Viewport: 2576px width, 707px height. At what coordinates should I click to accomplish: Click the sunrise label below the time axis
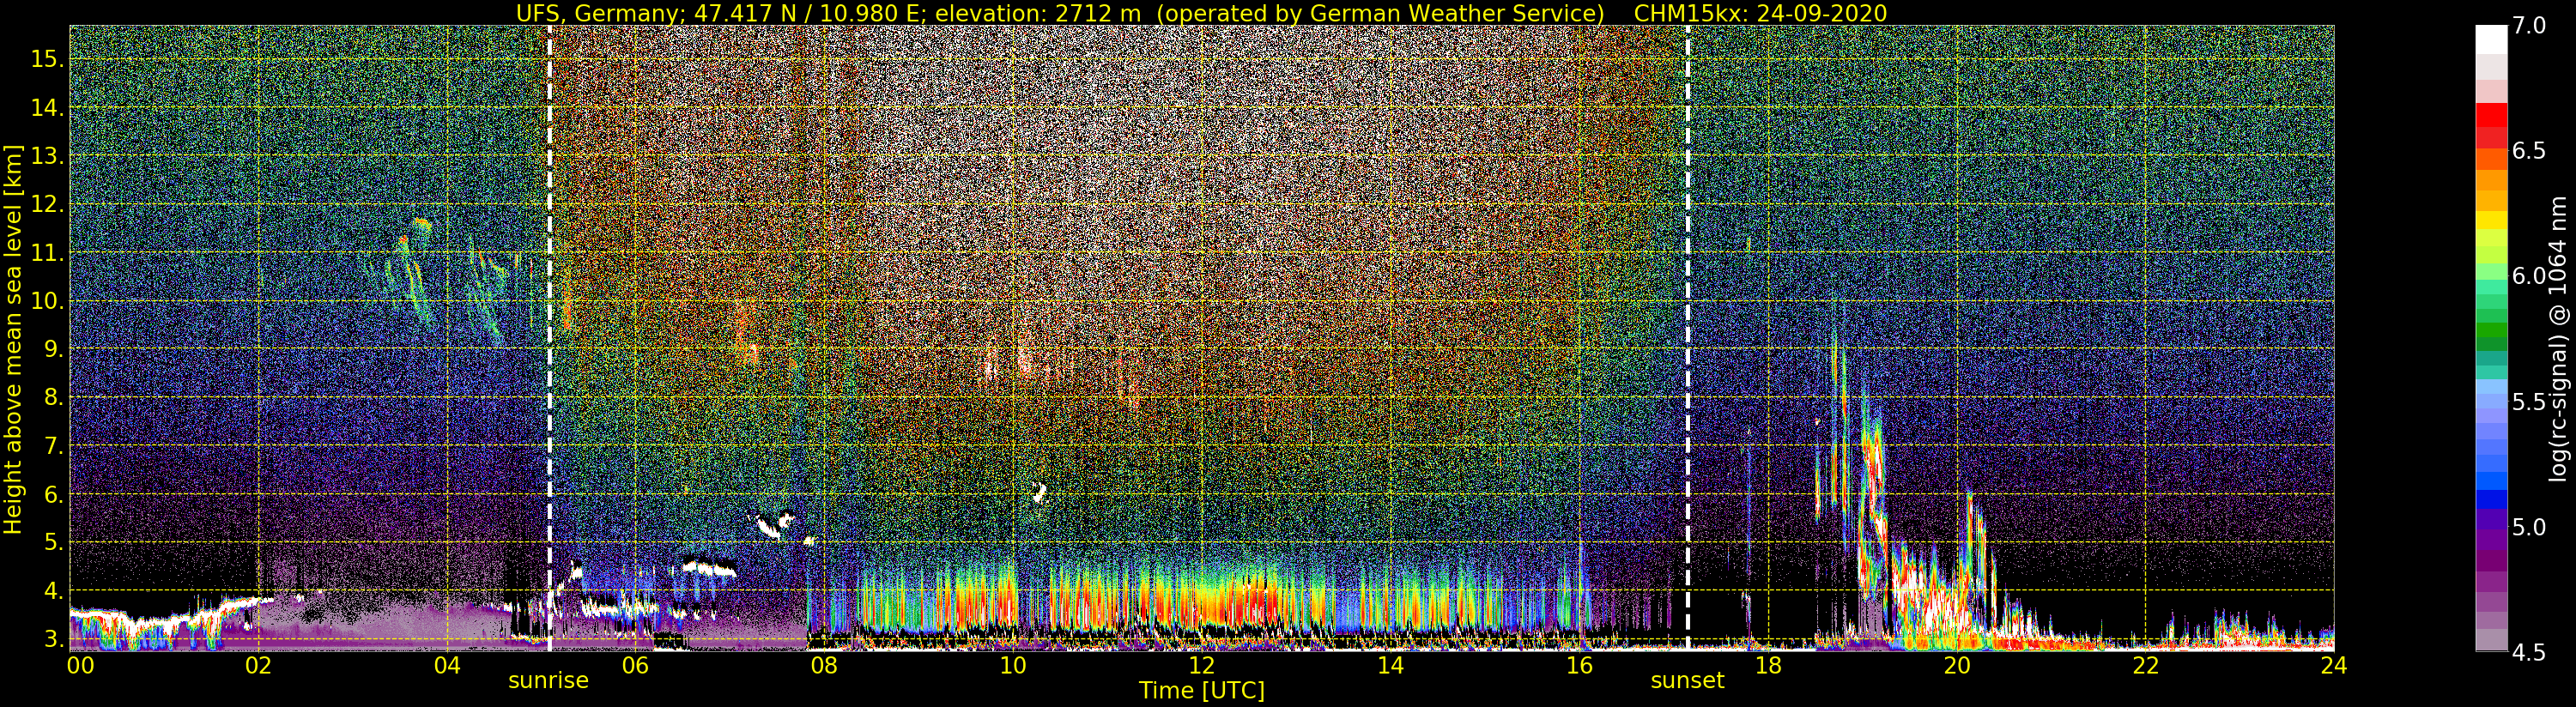coord(548,681)
